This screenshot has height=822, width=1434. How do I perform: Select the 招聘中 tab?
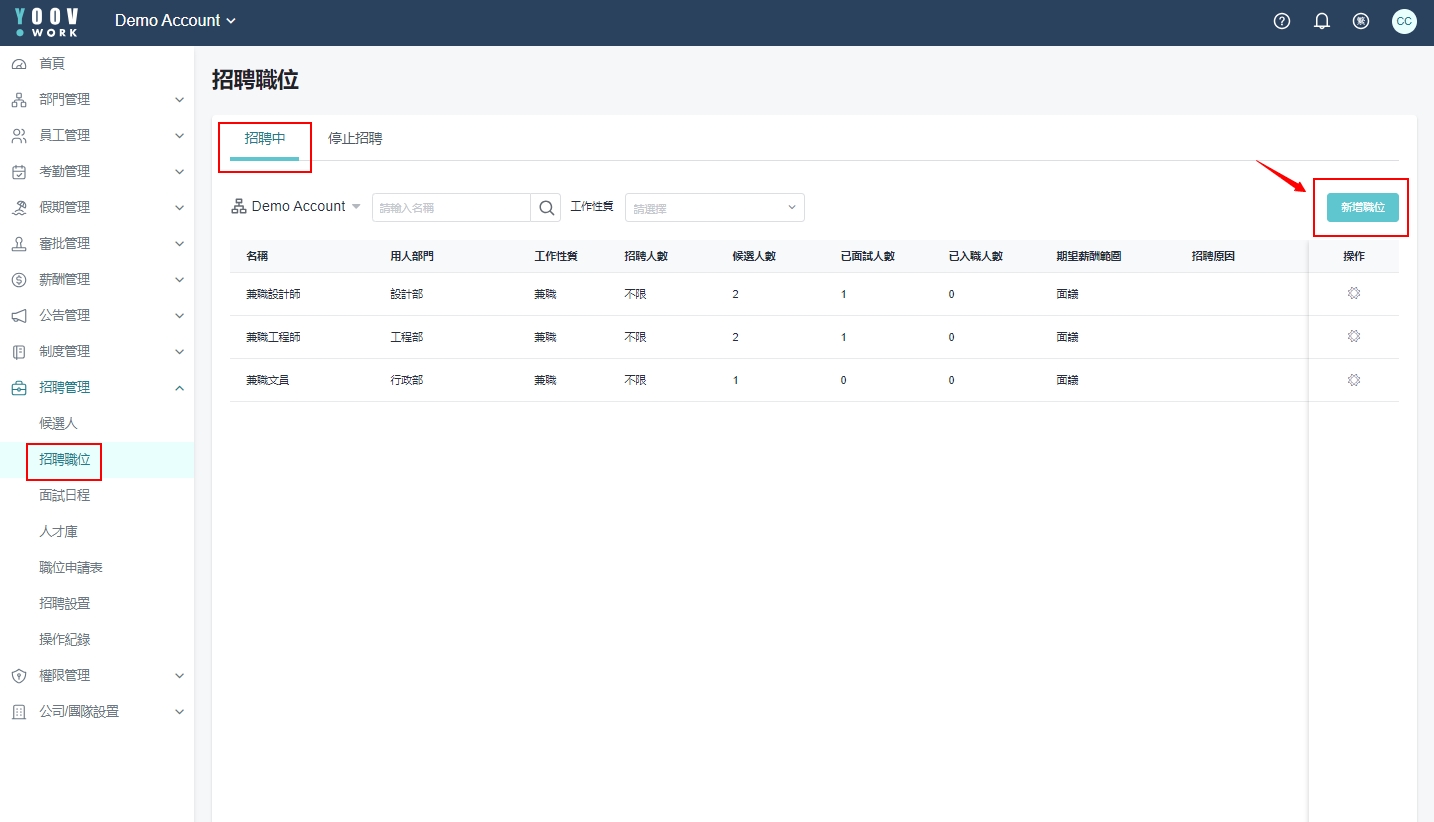(x=265, y=138)
